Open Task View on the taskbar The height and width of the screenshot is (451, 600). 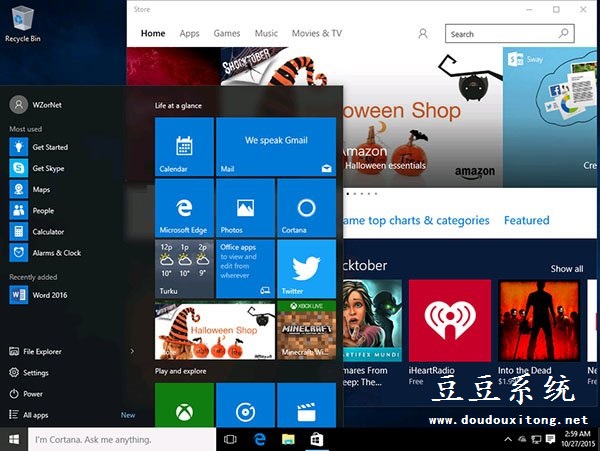click(x=230, y=439)
